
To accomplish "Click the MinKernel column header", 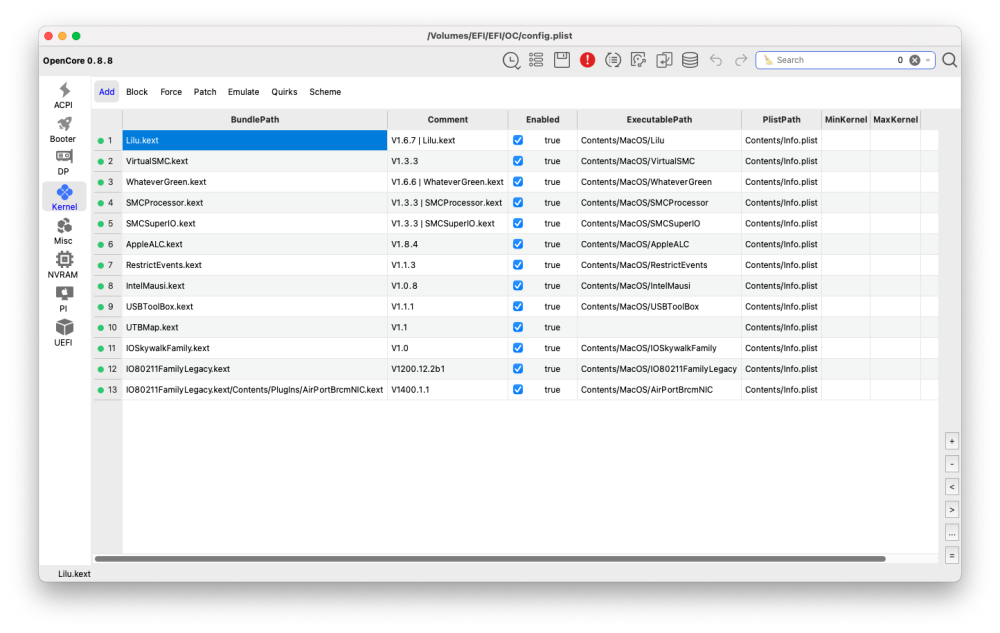I will click(x=845, y=119).
